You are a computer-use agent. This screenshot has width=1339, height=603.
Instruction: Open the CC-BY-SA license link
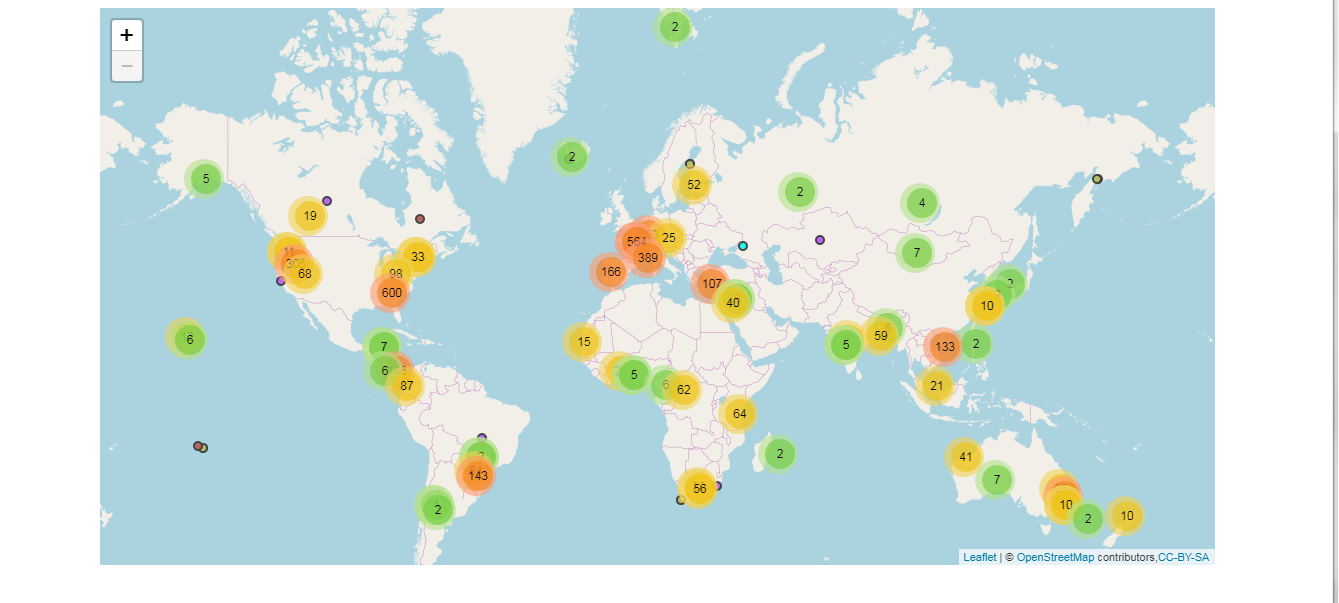pos(1183,555)
